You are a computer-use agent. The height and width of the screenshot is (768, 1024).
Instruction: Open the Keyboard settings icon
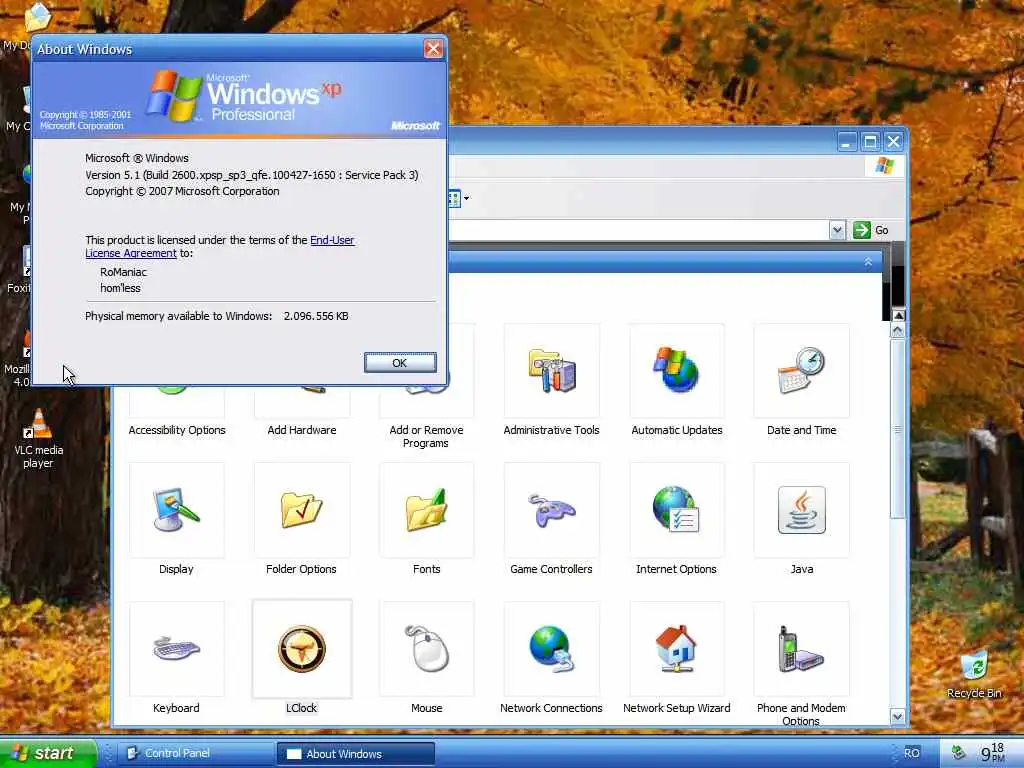click(x=176, y=649)
